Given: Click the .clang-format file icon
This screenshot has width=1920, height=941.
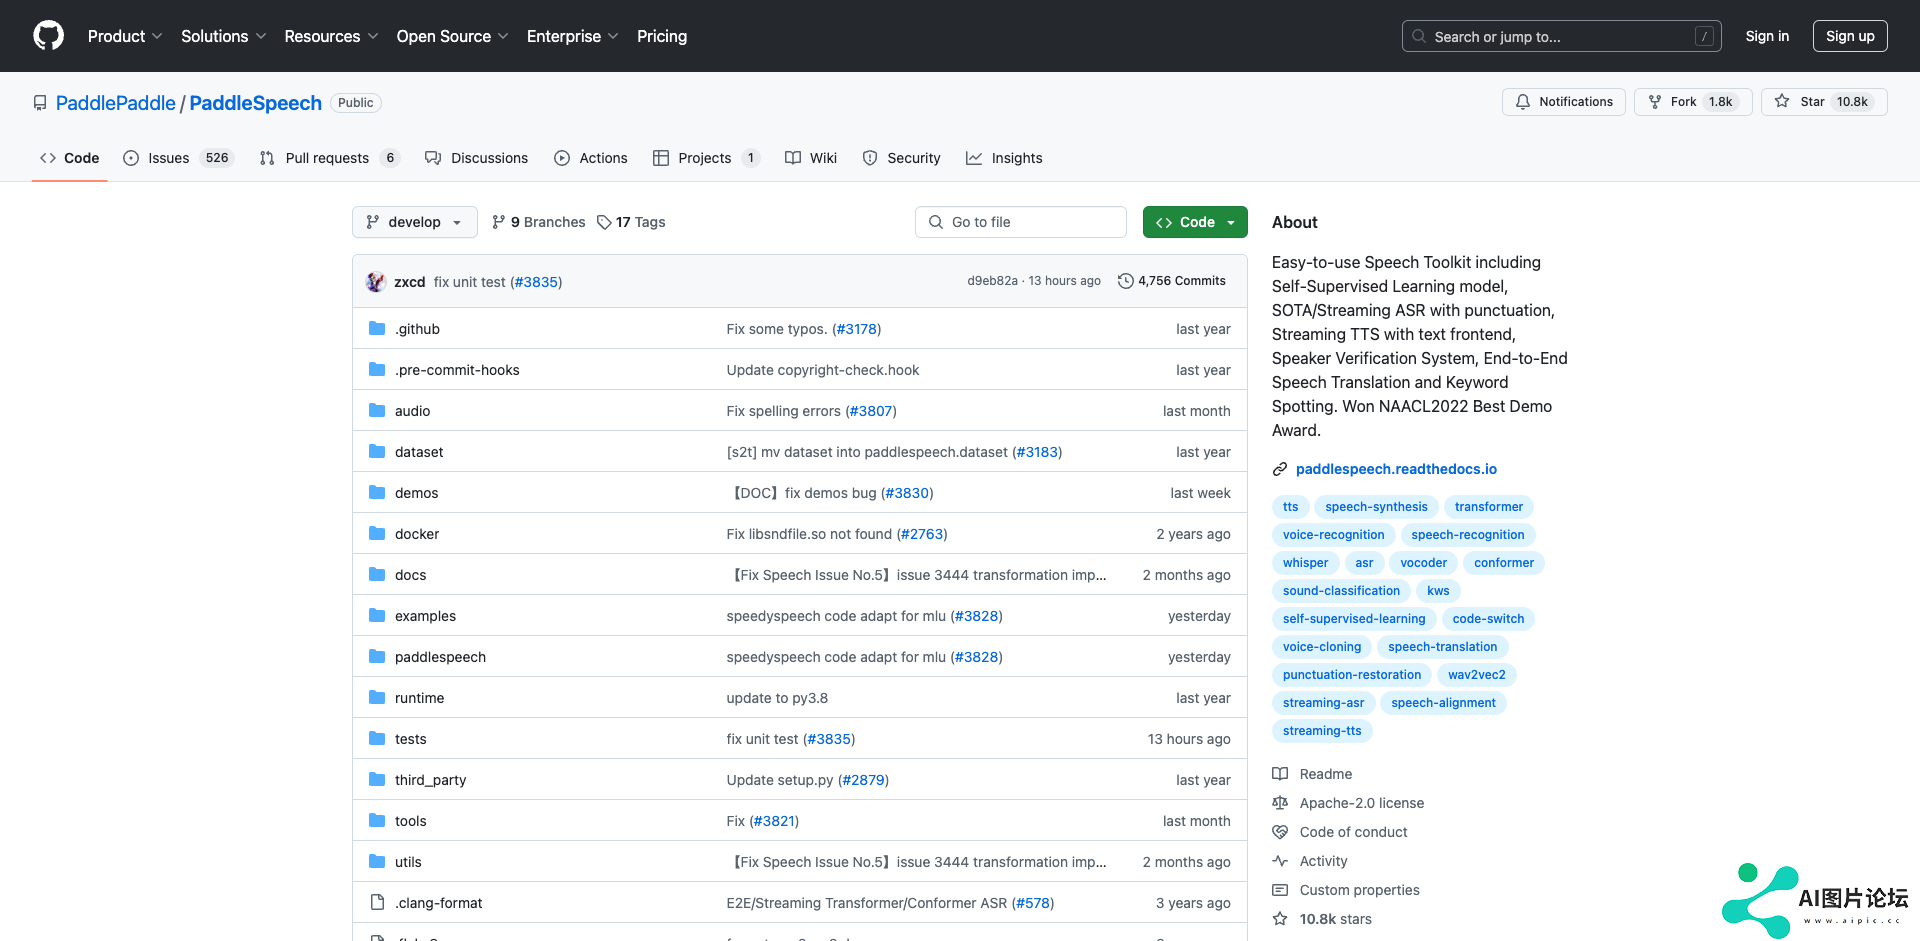Looking at the screenshot, I should click(377, 903).
